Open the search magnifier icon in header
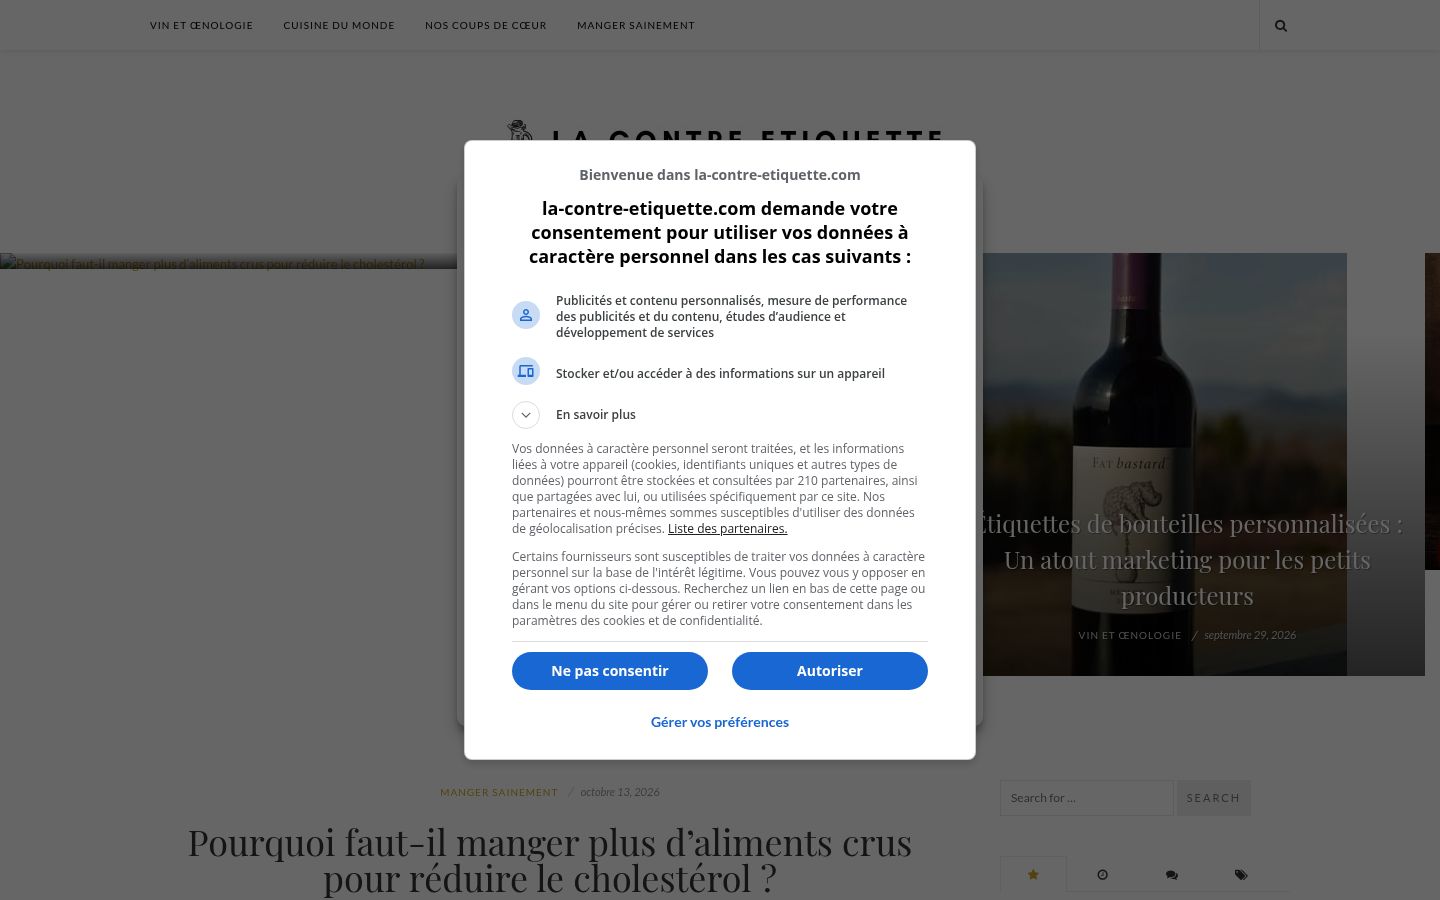This screenshot has height=900, width=1440. tap(1281, 25)
